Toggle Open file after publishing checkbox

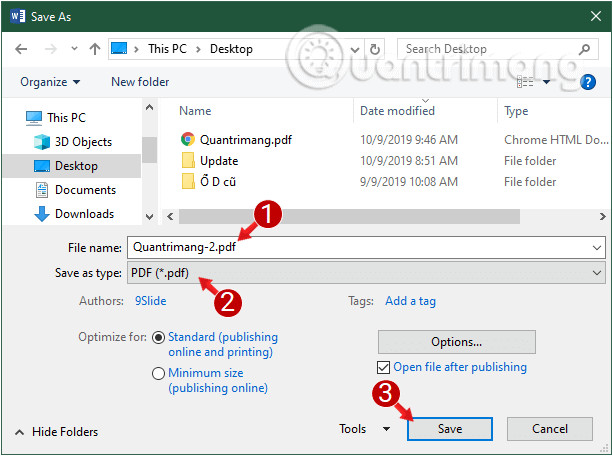click(383, 367)
